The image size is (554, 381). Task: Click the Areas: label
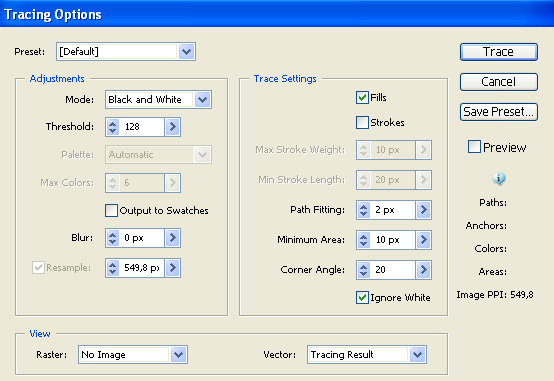tap(493, 271)
